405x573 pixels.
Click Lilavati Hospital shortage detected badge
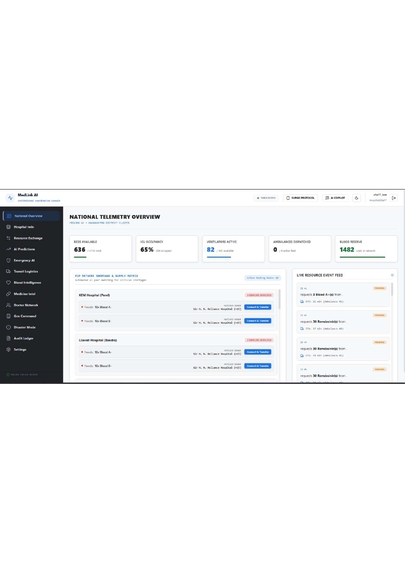259,340
